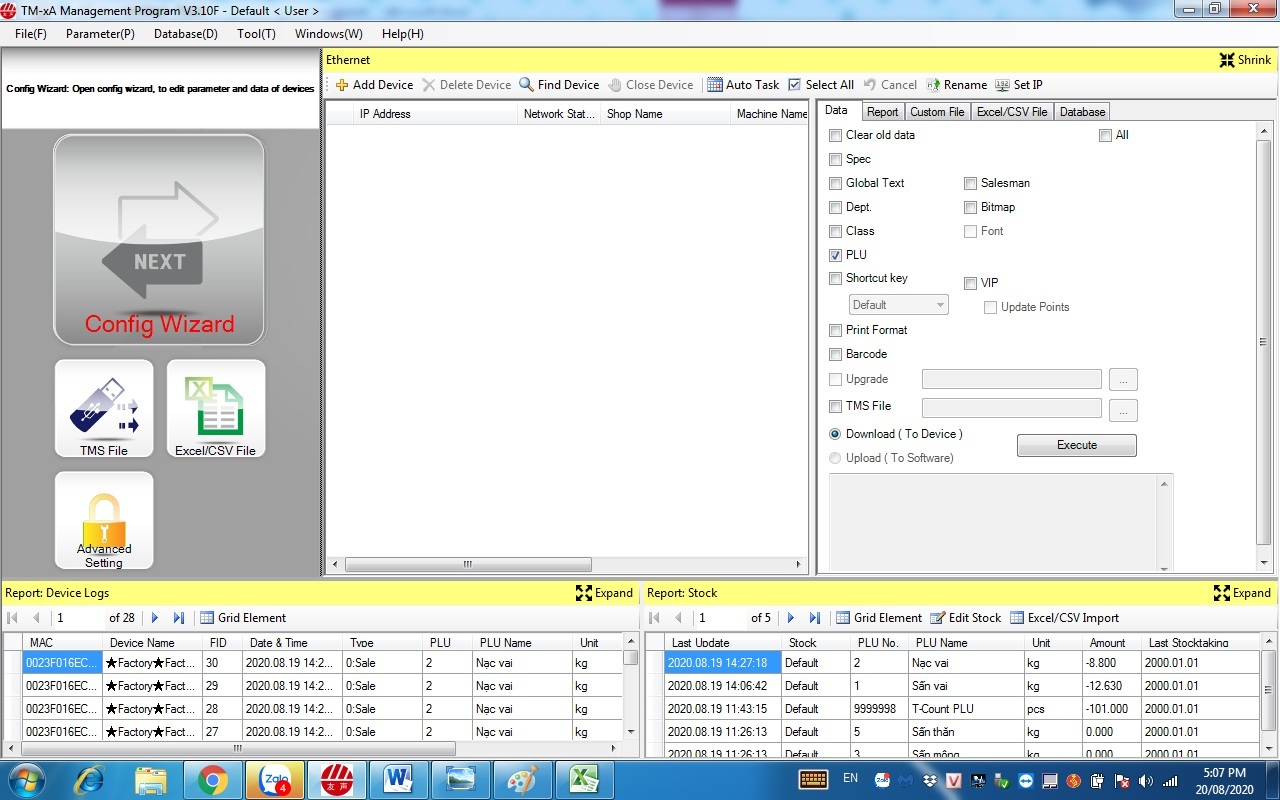
Task: Select Download (To Device) radio button
Action: tap(836, 434)
